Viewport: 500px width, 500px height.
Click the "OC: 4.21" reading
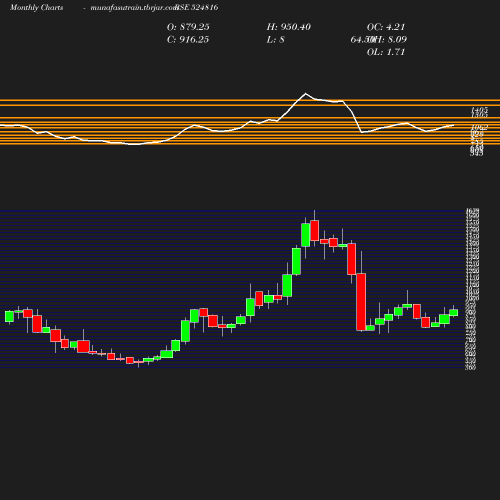point(386,27)
